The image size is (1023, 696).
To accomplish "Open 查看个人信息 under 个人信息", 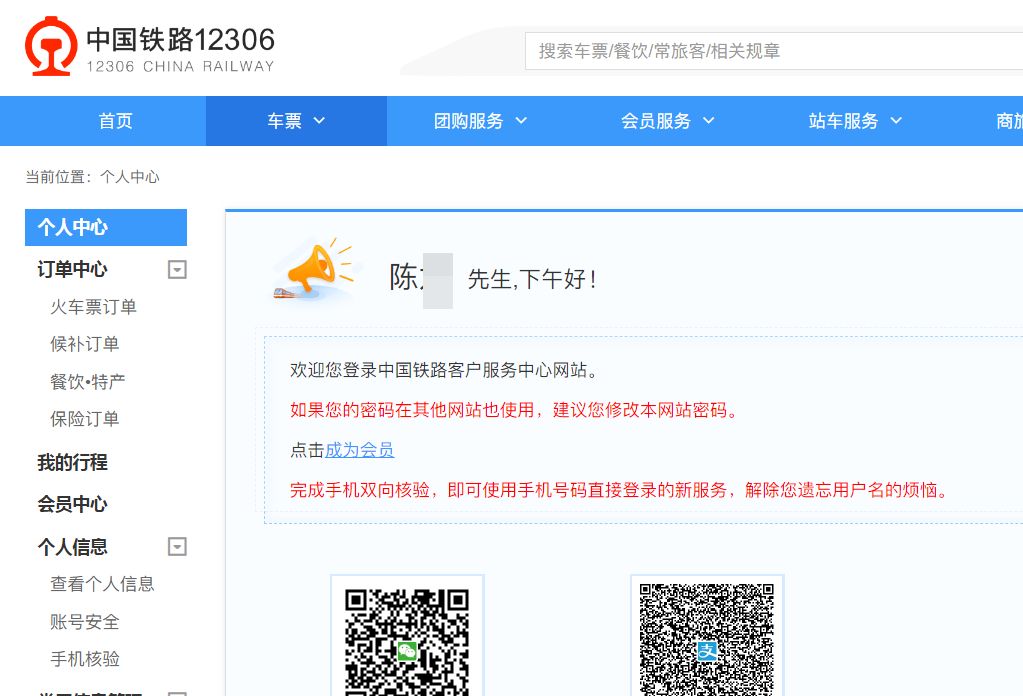I will tap(102, 584).
